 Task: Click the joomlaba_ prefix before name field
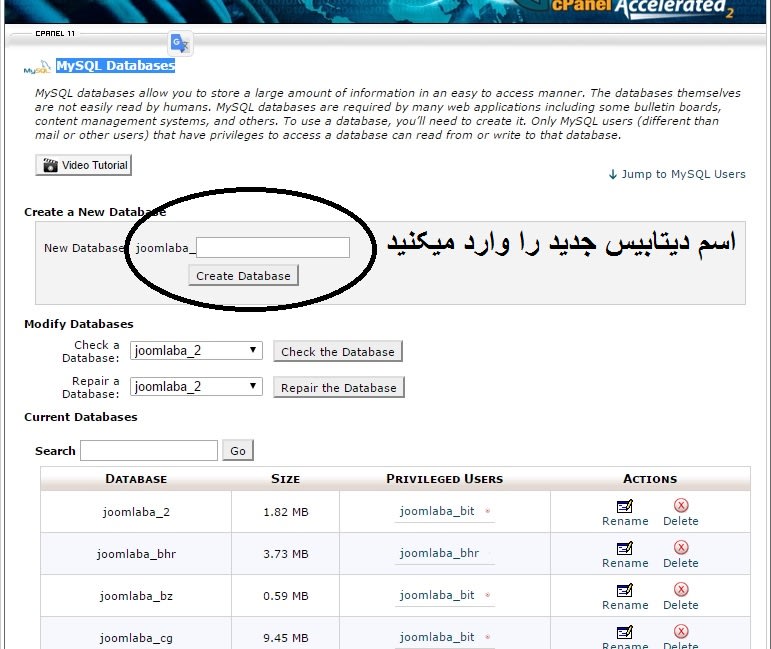point(165,248)
